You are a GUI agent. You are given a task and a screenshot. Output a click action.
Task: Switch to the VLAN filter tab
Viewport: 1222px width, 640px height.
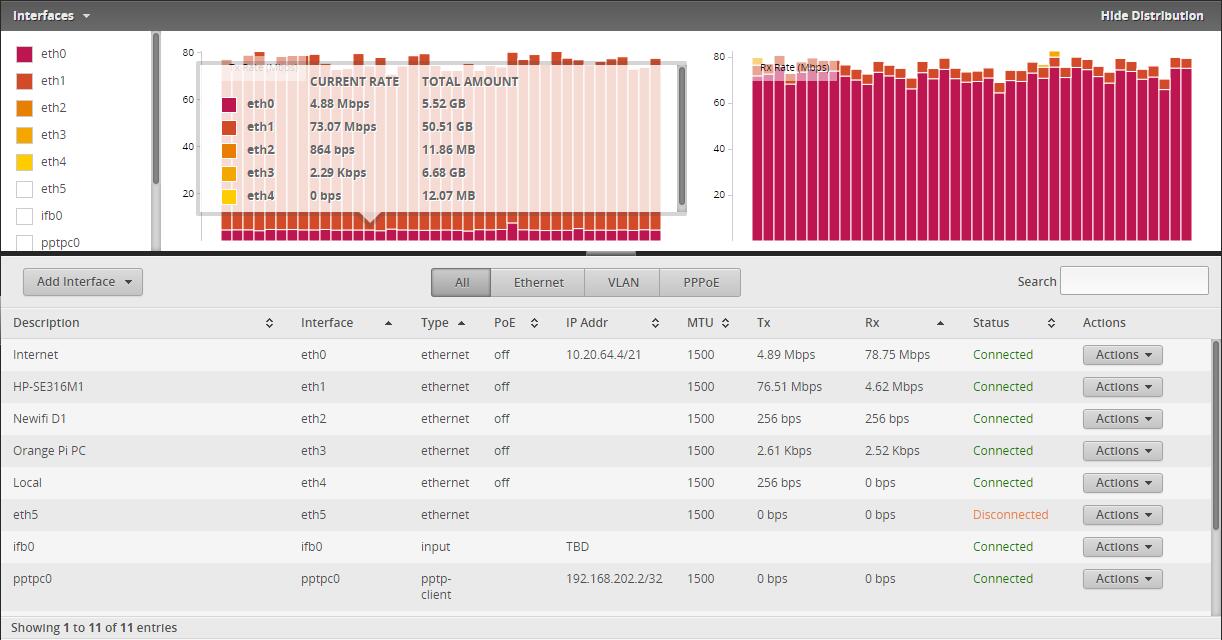623,282
